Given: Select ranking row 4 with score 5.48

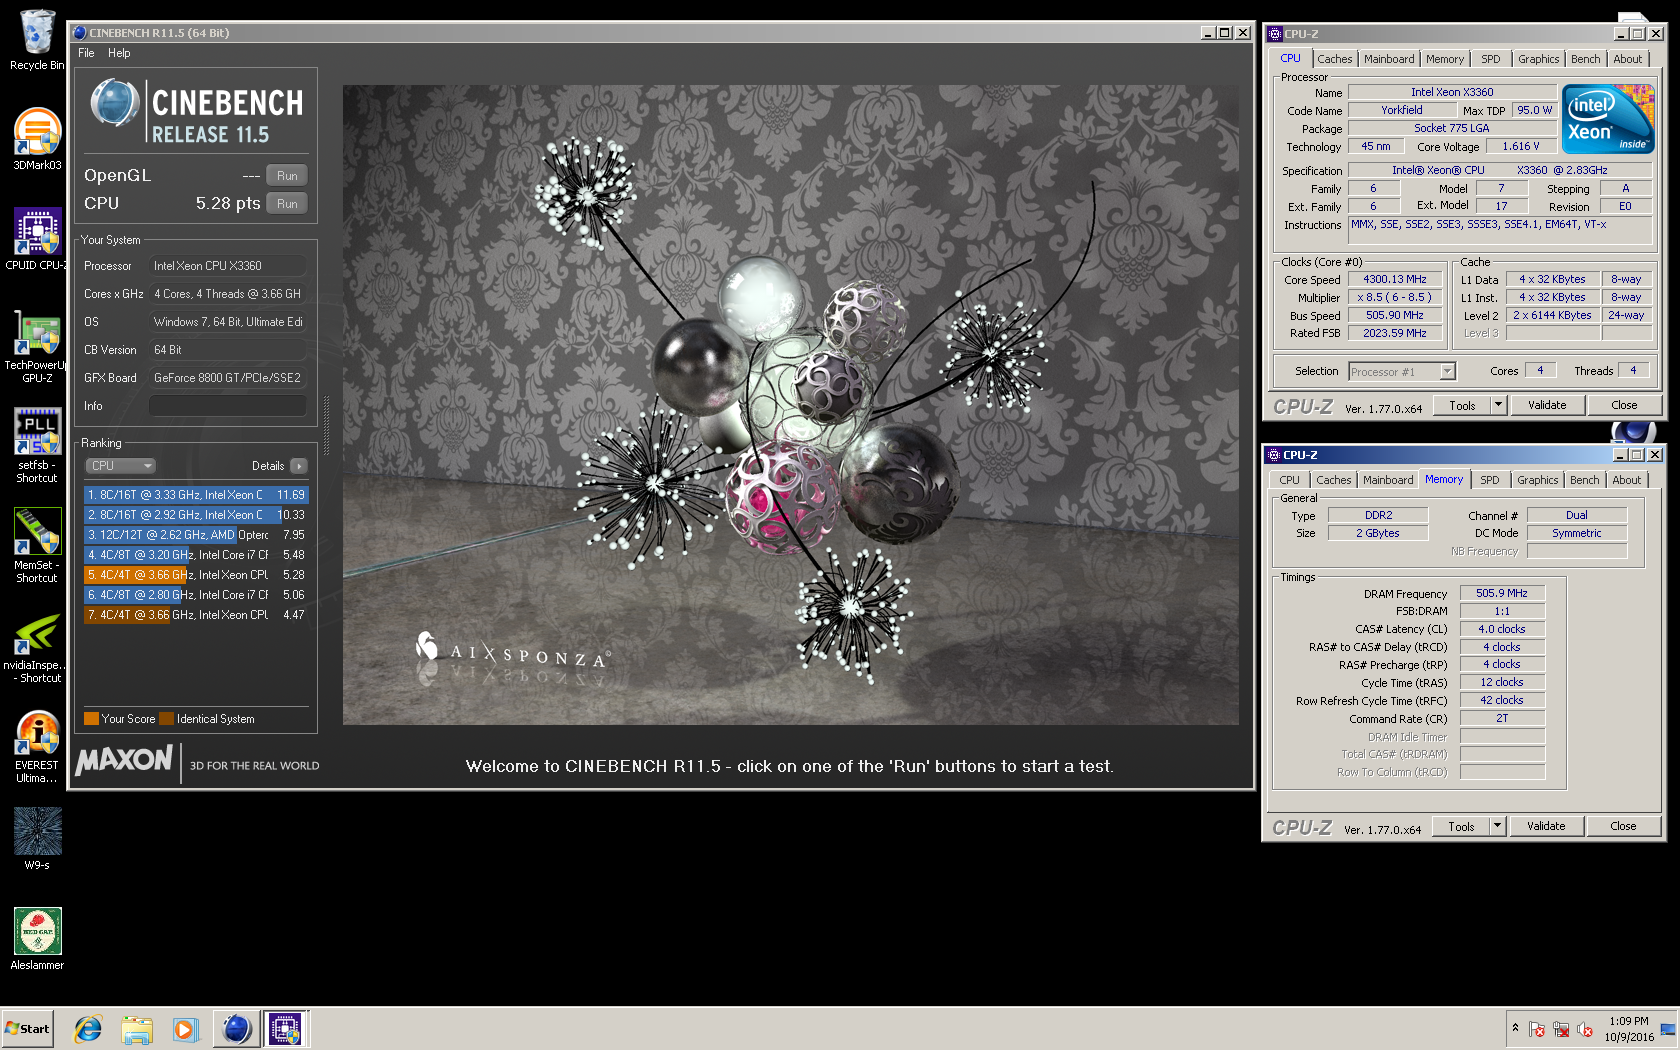Looking at the screenshot, I should [x=196, y=555].
